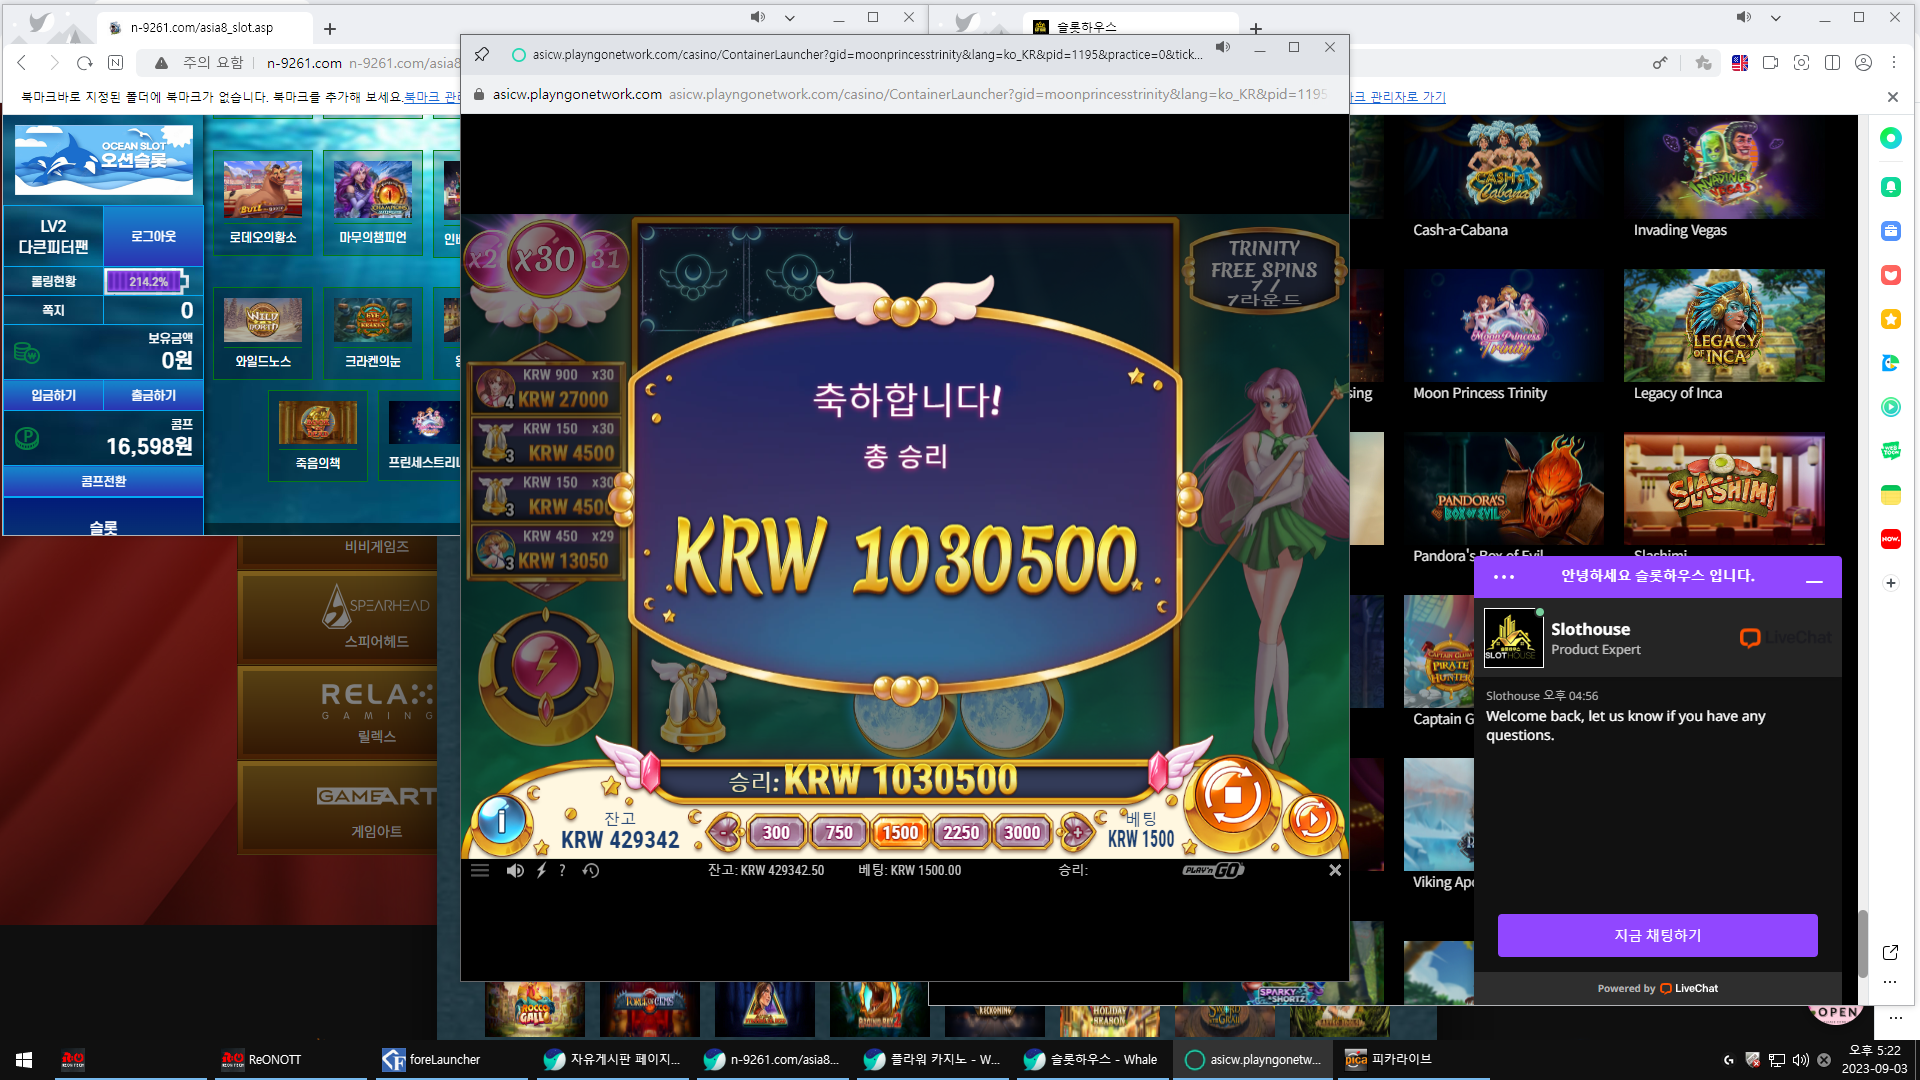
Task: Expand the sidebar add plus icon
Action: 1890,583
